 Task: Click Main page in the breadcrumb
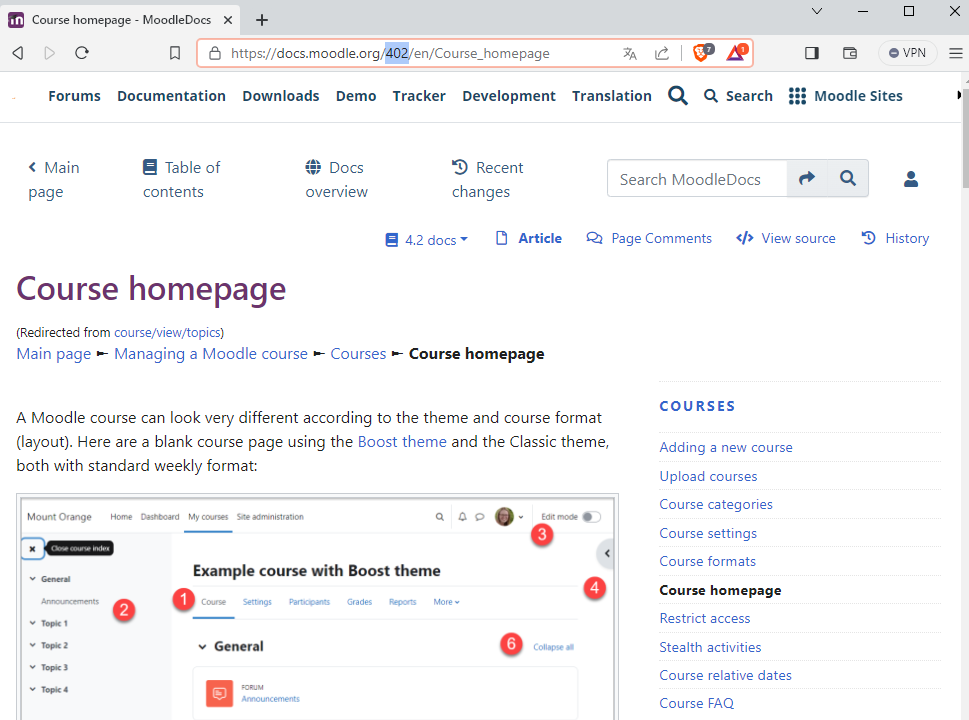54,354
